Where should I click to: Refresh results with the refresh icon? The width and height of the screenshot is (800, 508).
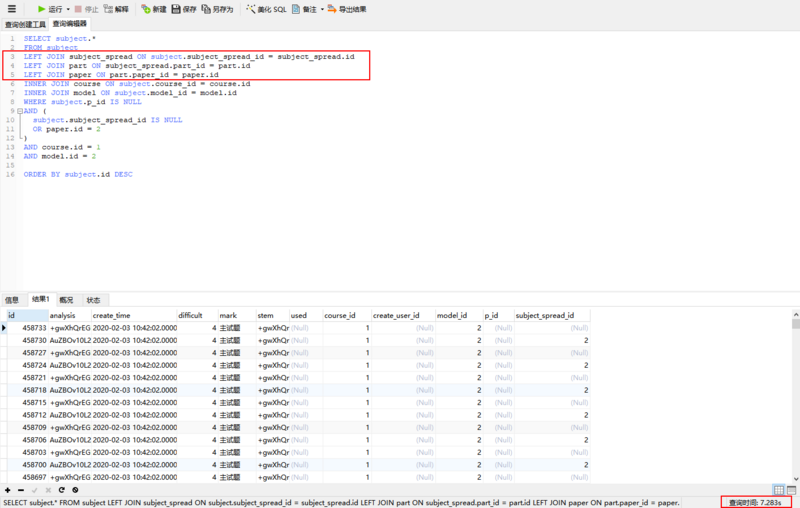pyautogui.click(x=61, y=490)
